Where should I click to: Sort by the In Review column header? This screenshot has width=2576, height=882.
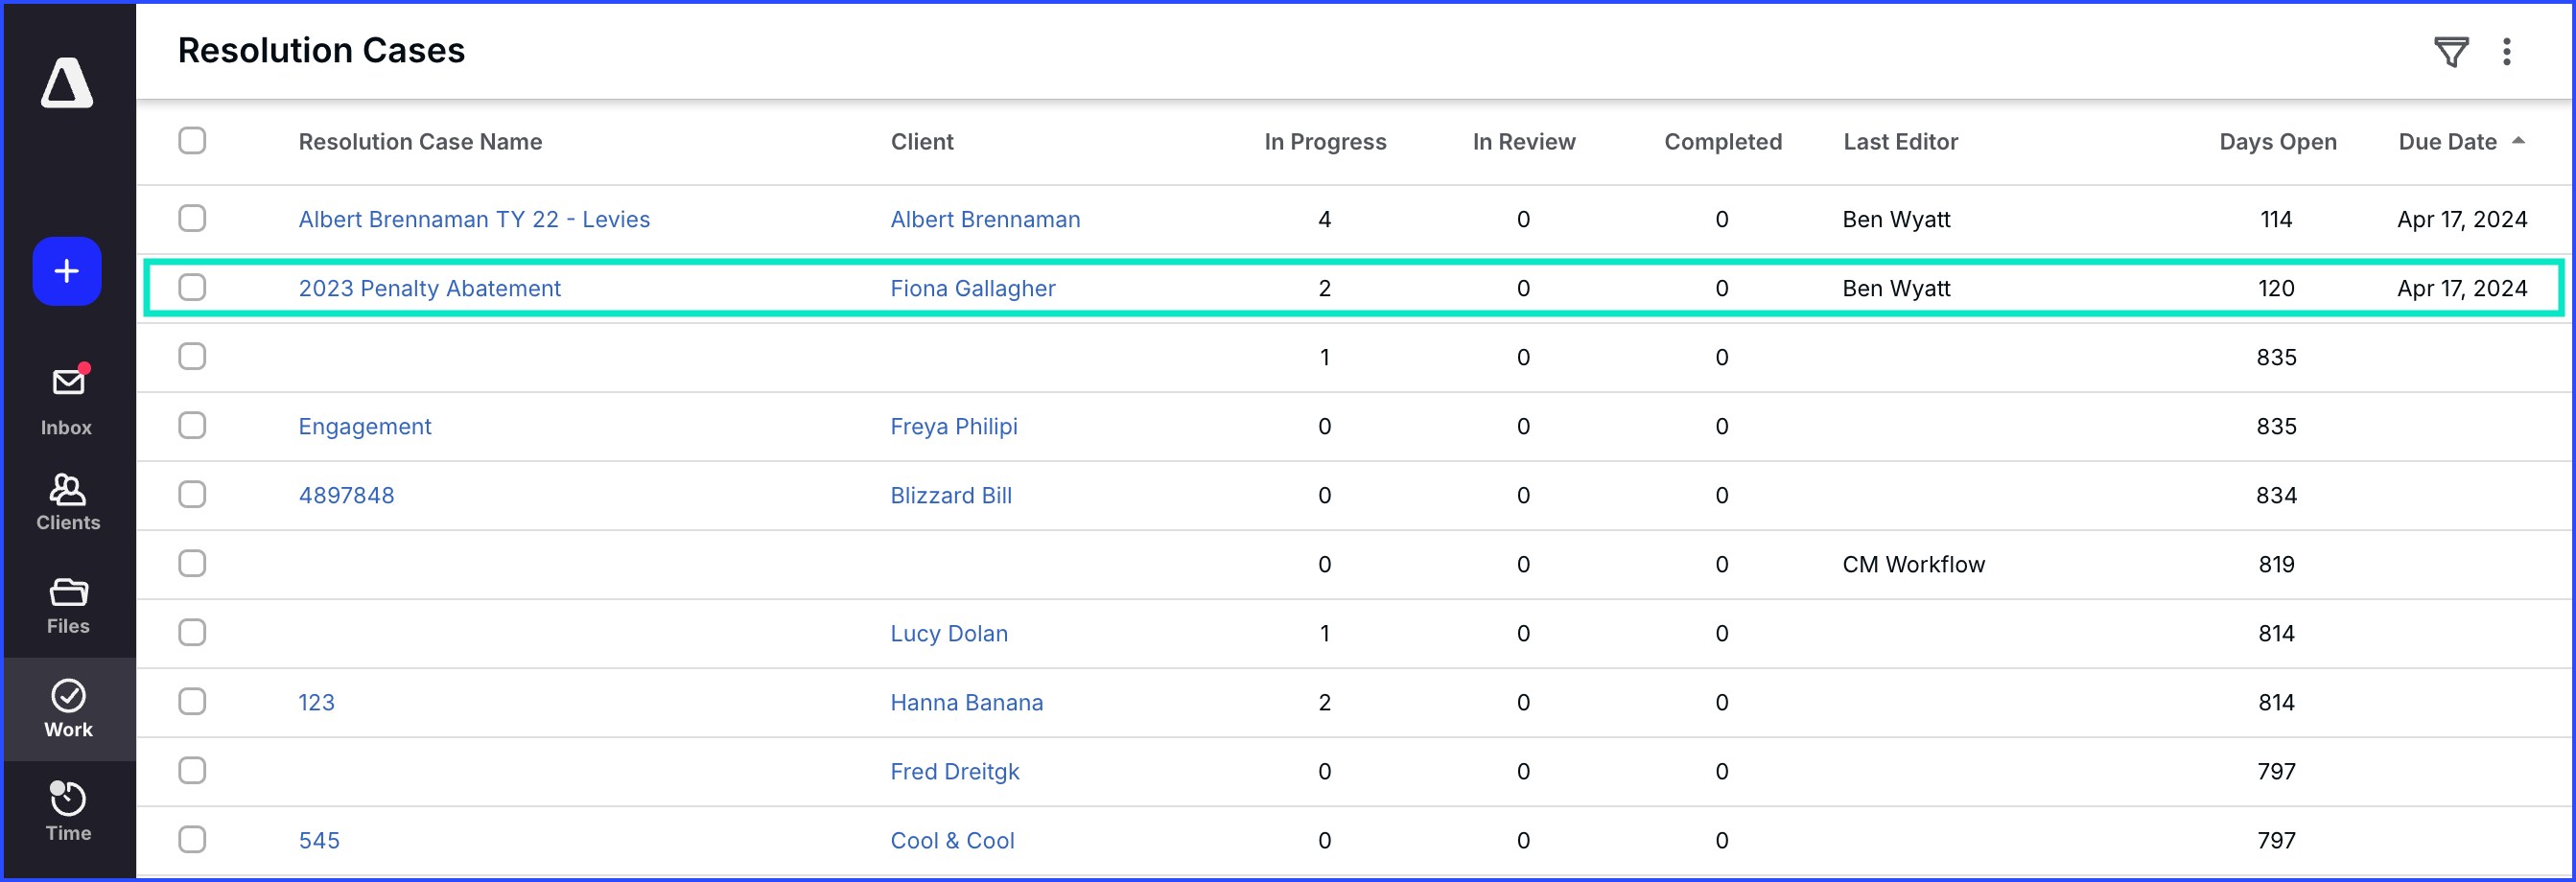[x=1523, y=142]
